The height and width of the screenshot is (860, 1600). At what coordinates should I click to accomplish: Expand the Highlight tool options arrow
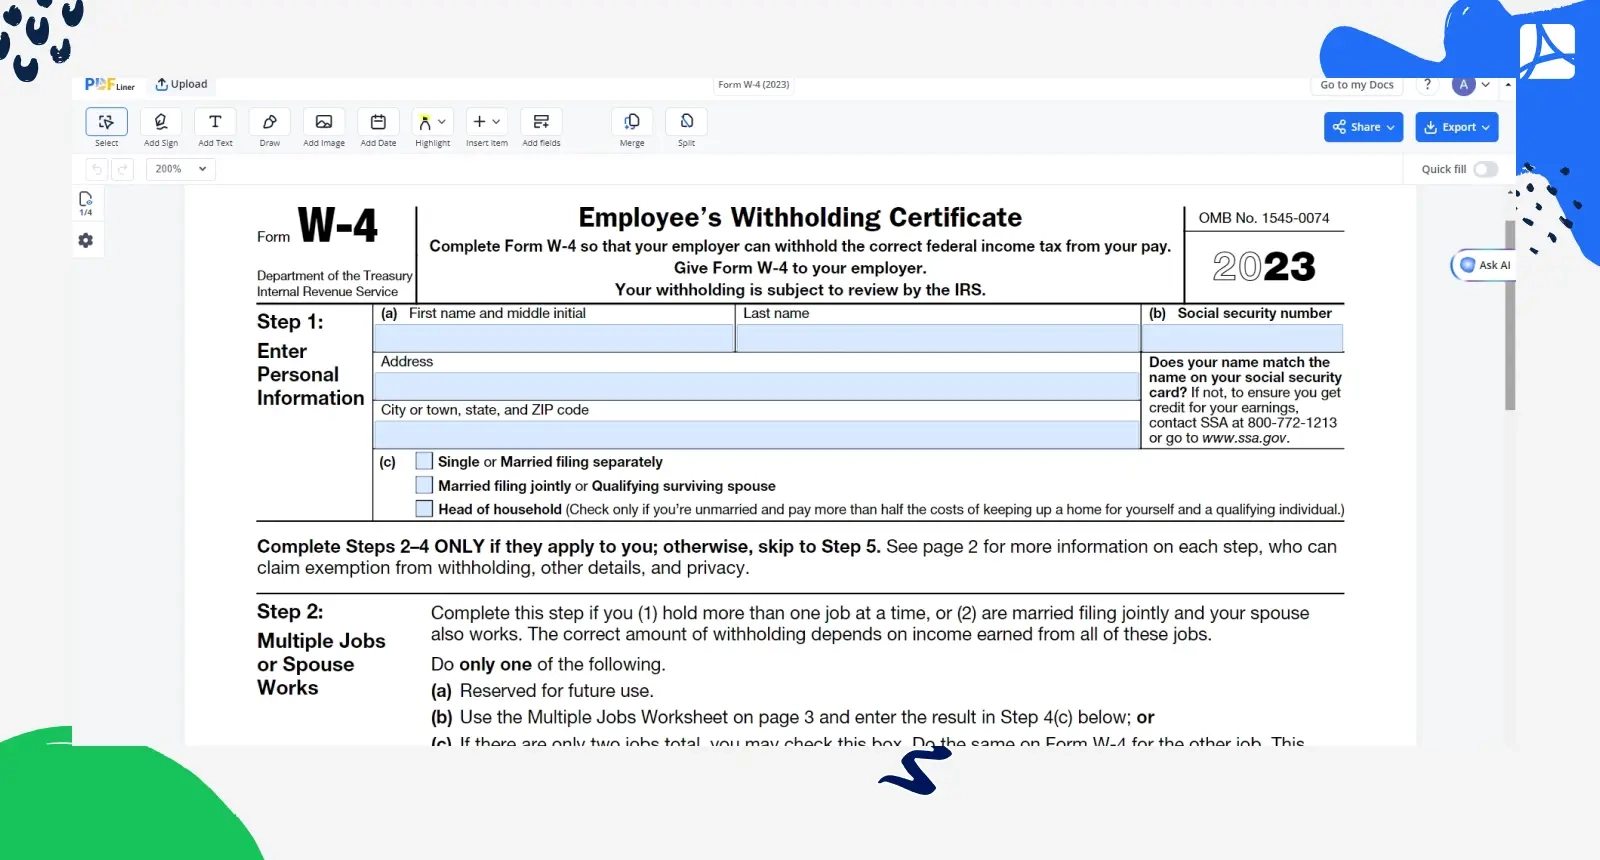click(x=442, y=122)
